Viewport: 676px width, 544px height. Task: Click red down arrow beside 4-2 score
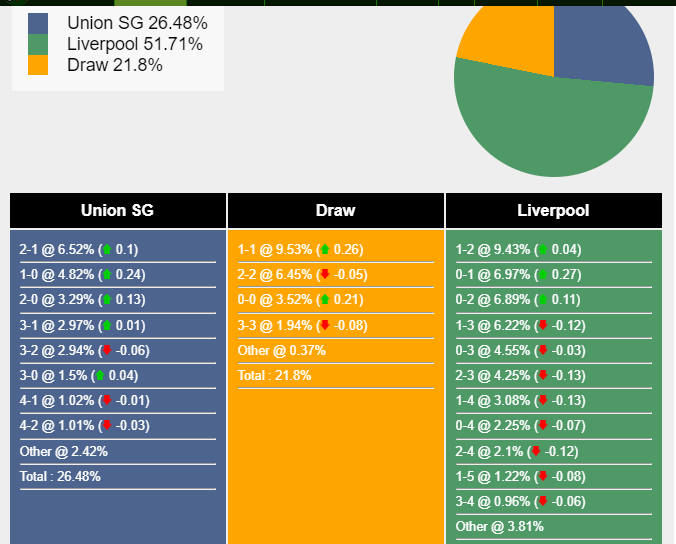point(107,427)
